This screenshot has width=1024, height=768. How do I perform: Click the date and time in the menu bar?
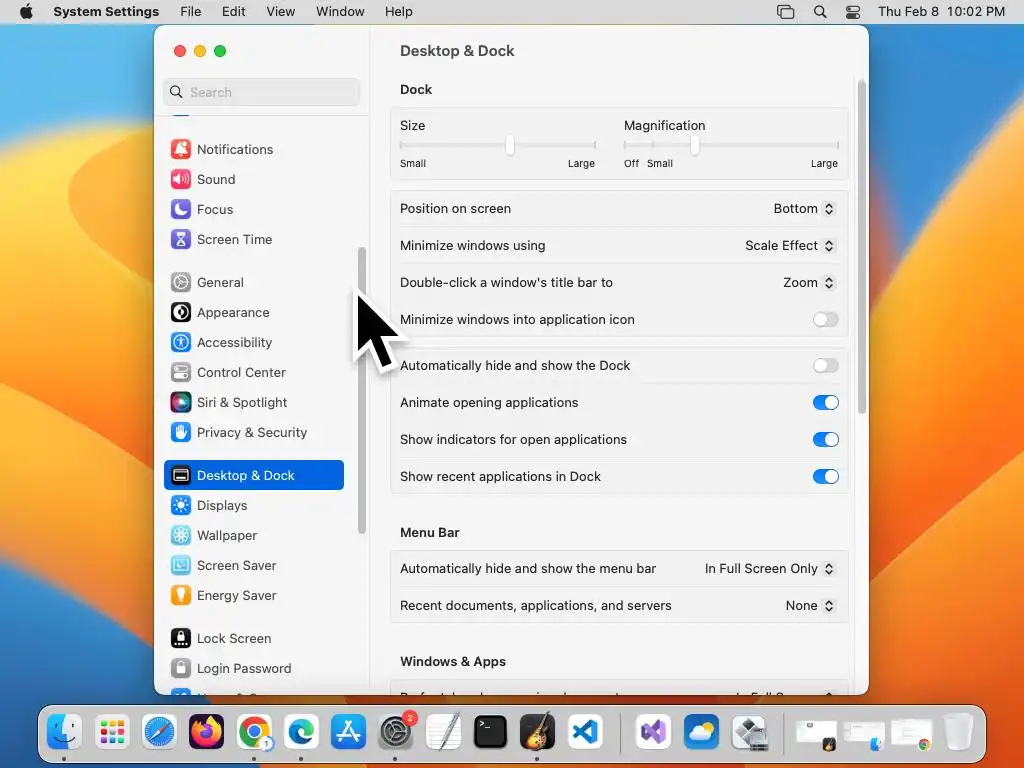tap(941, 12)
